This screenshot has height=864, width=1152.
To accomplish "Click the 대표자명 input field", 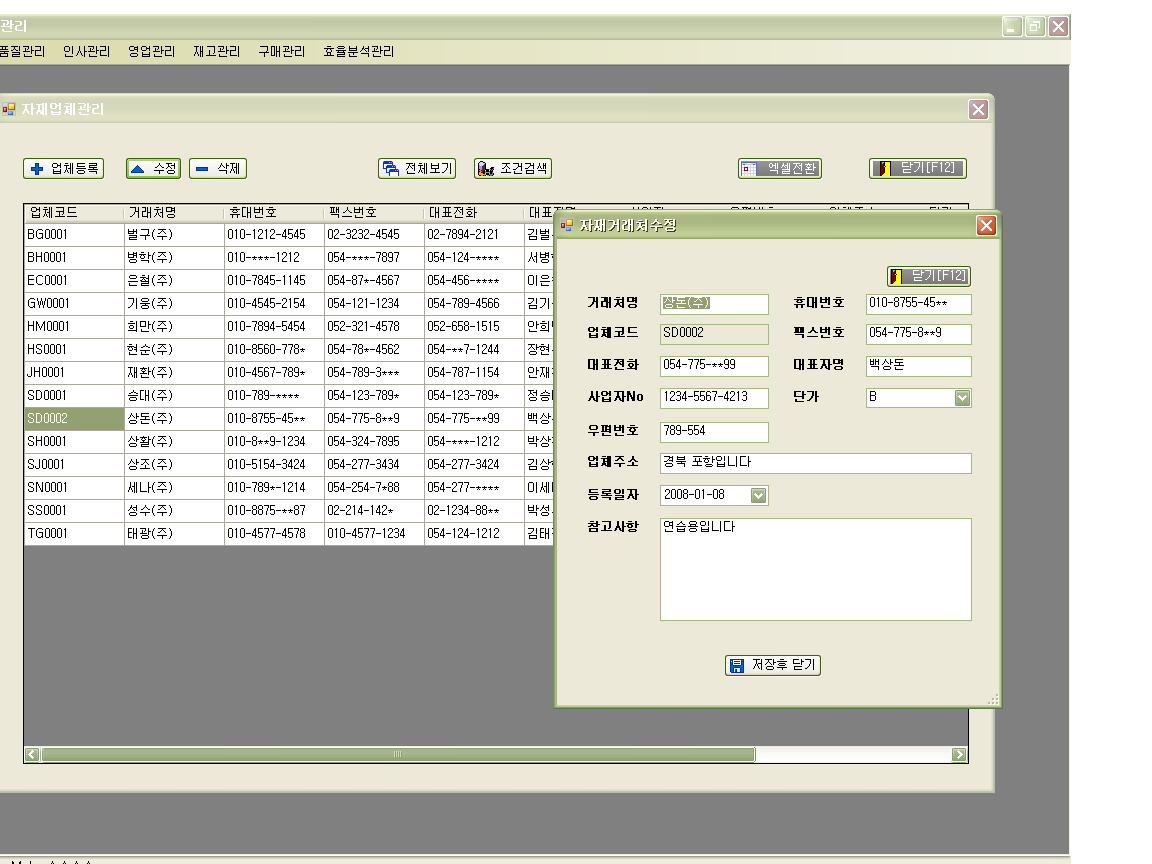I will point(918,365).
